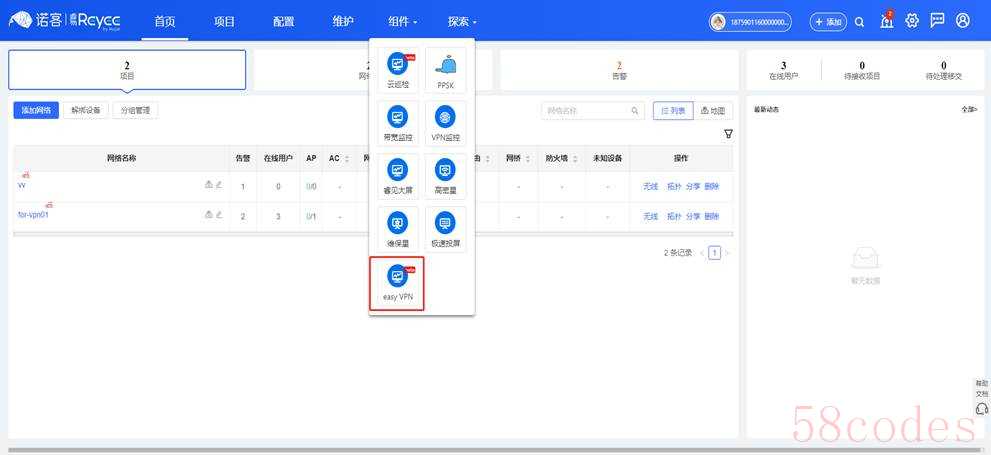Go to next page arrow in pagination
This screenshot has height=455, width=991.
[727, 253]
